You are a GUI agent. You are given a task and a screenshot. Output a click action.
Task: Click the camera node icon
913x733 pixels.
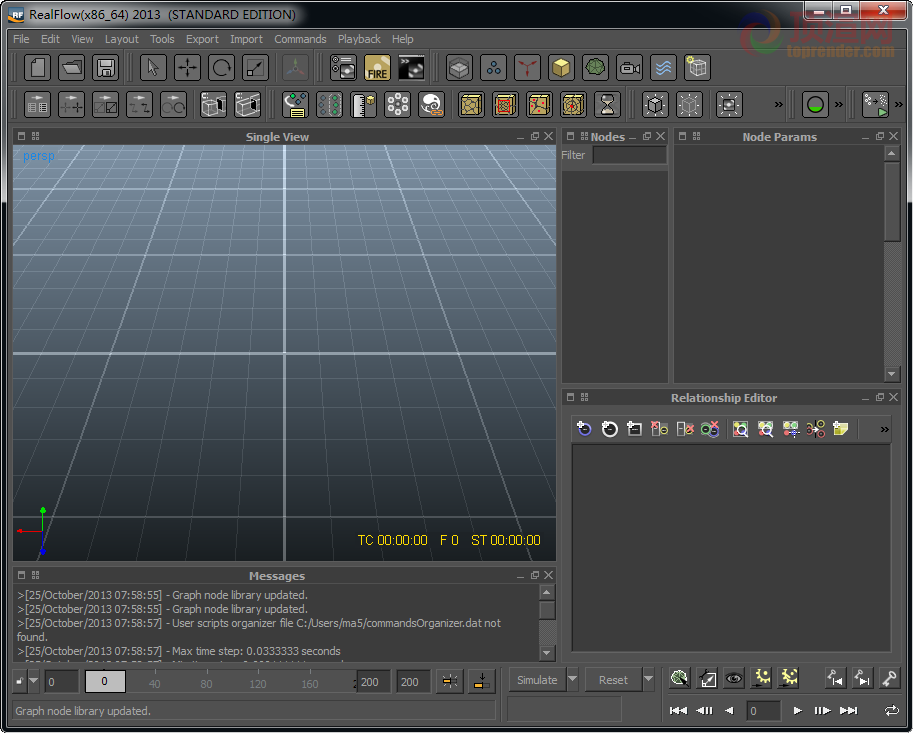(x=629, y=68)
